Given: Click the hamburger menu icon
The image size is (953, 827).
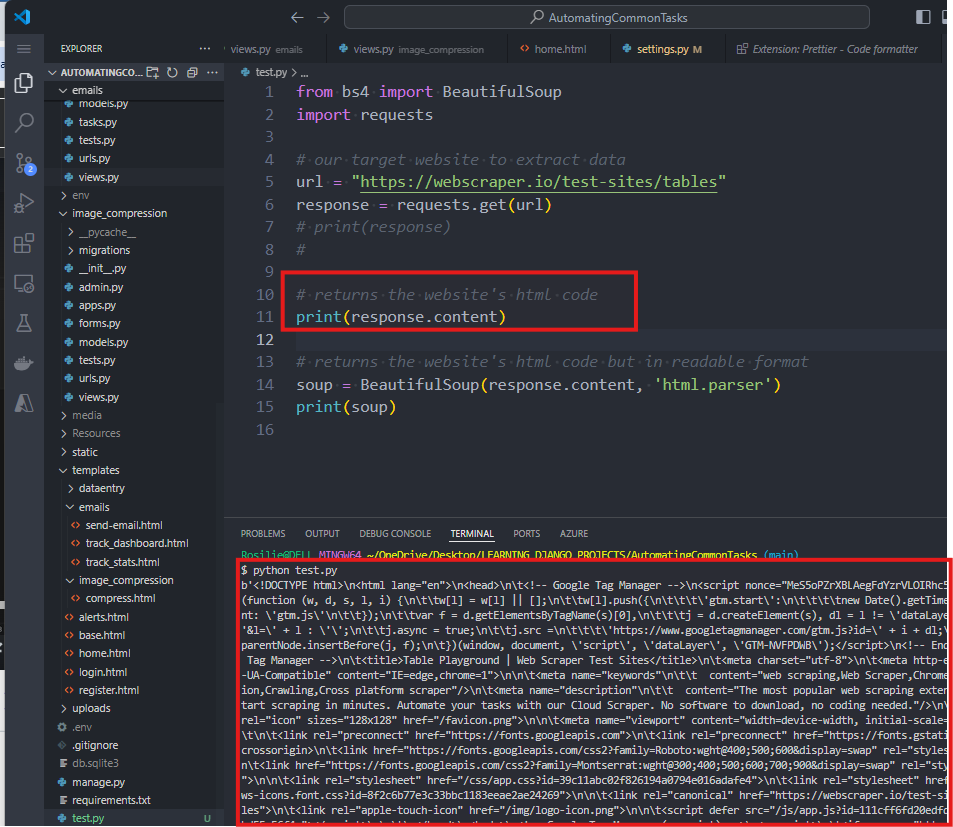Looking at the screenshot, I should click(24, 49).
